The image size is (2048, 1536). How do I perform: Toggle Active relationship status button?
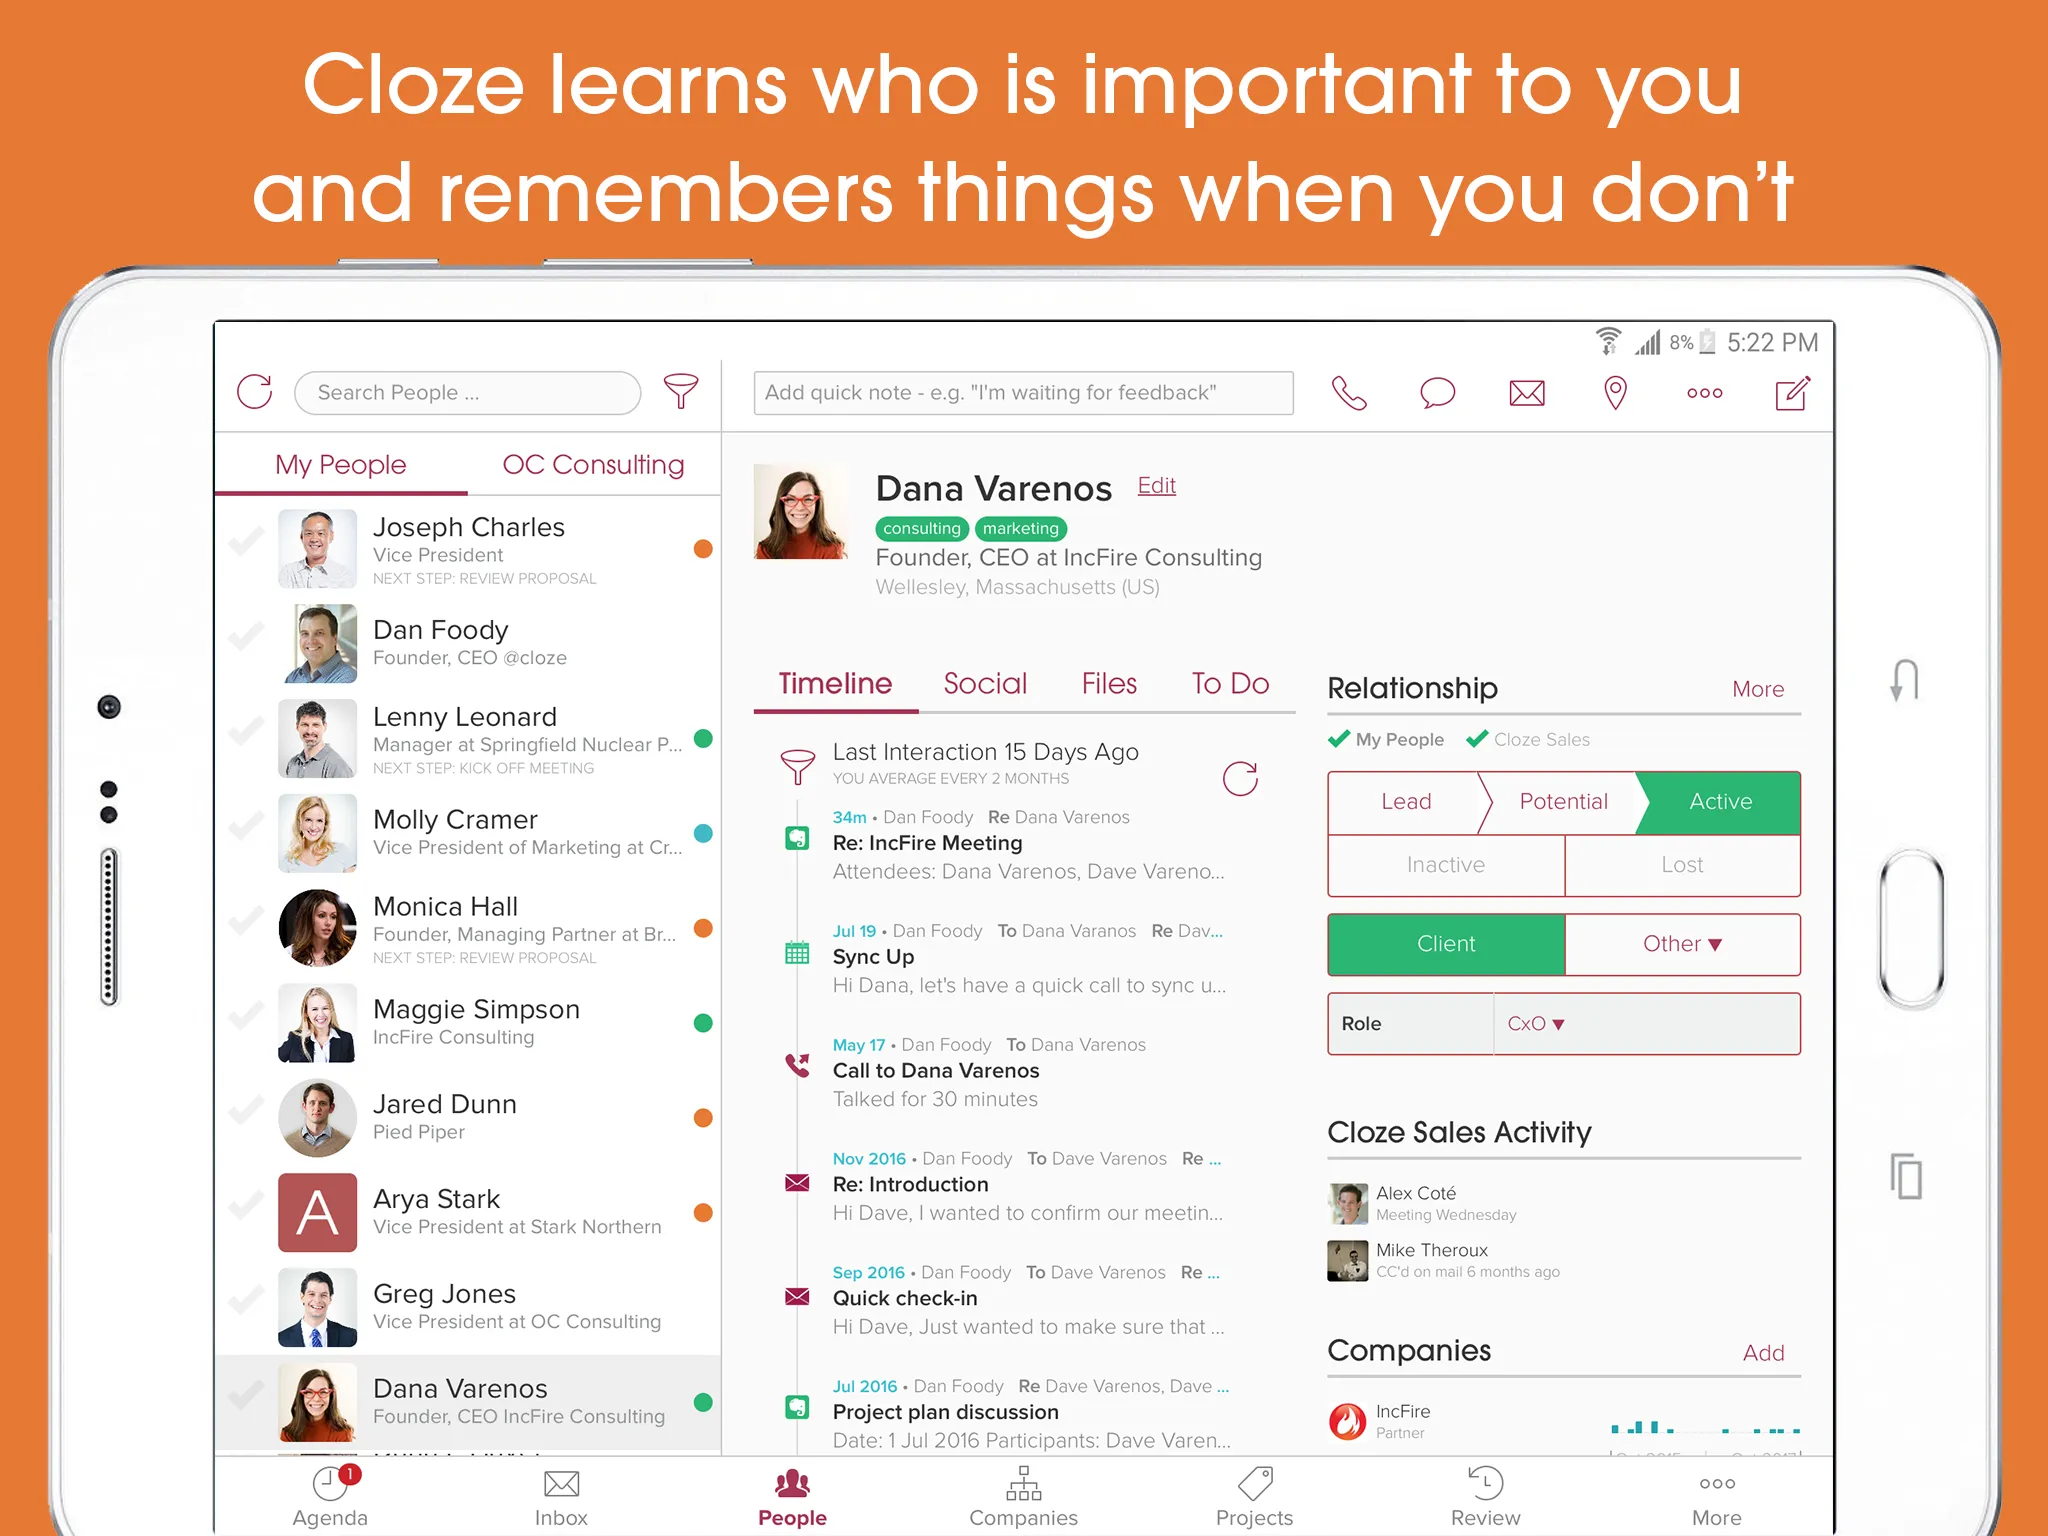[x=1717, y=802]
